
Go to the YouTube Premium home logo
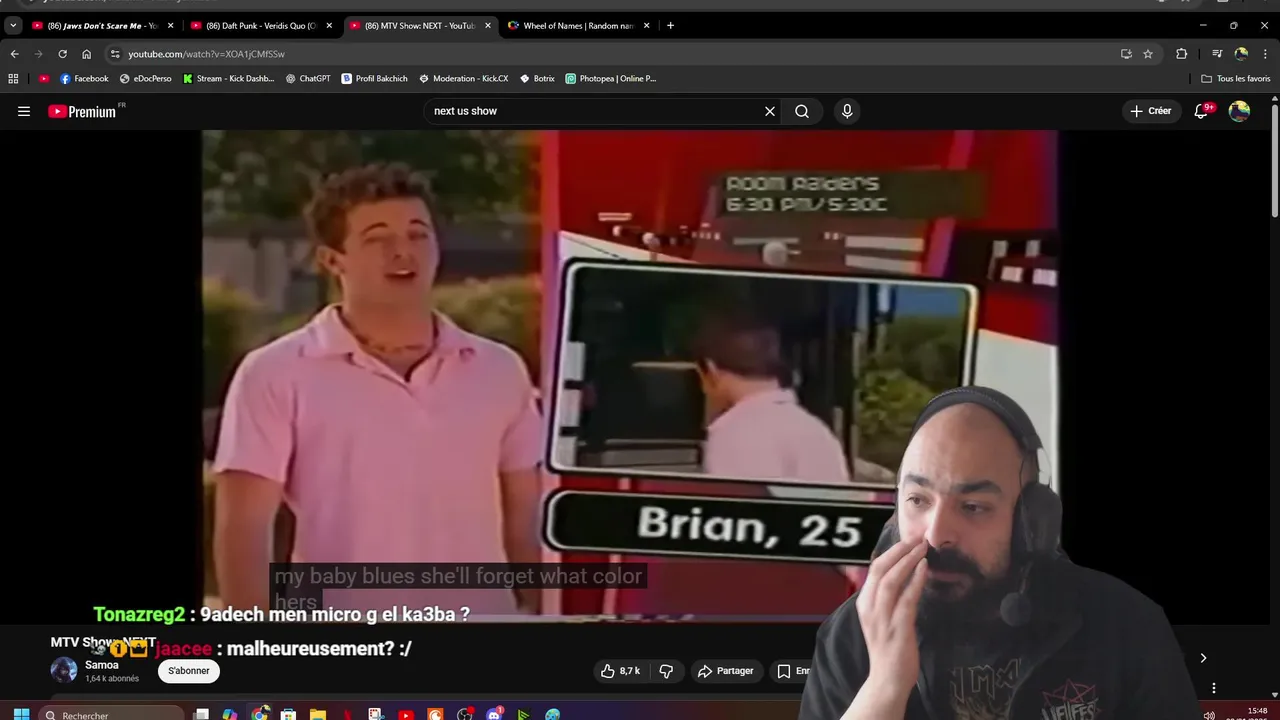(83, 111)
